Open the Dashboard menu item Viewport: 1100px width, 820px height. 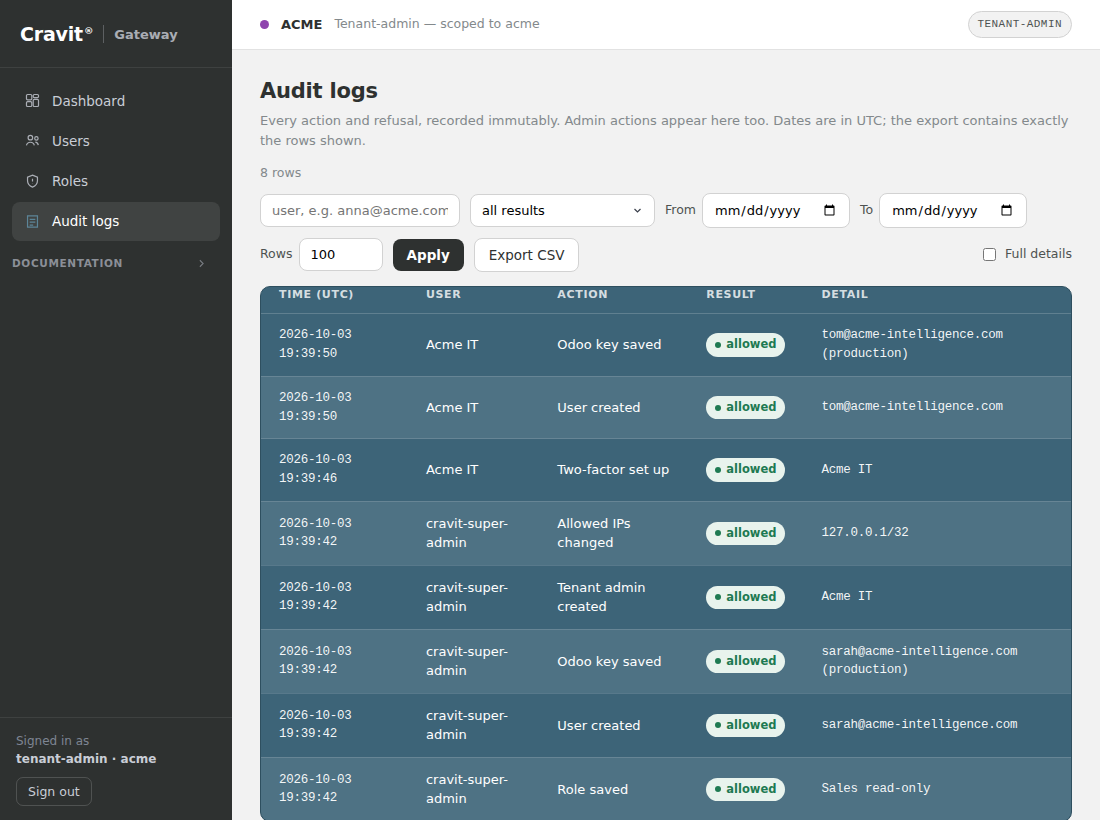pos(116,101)
